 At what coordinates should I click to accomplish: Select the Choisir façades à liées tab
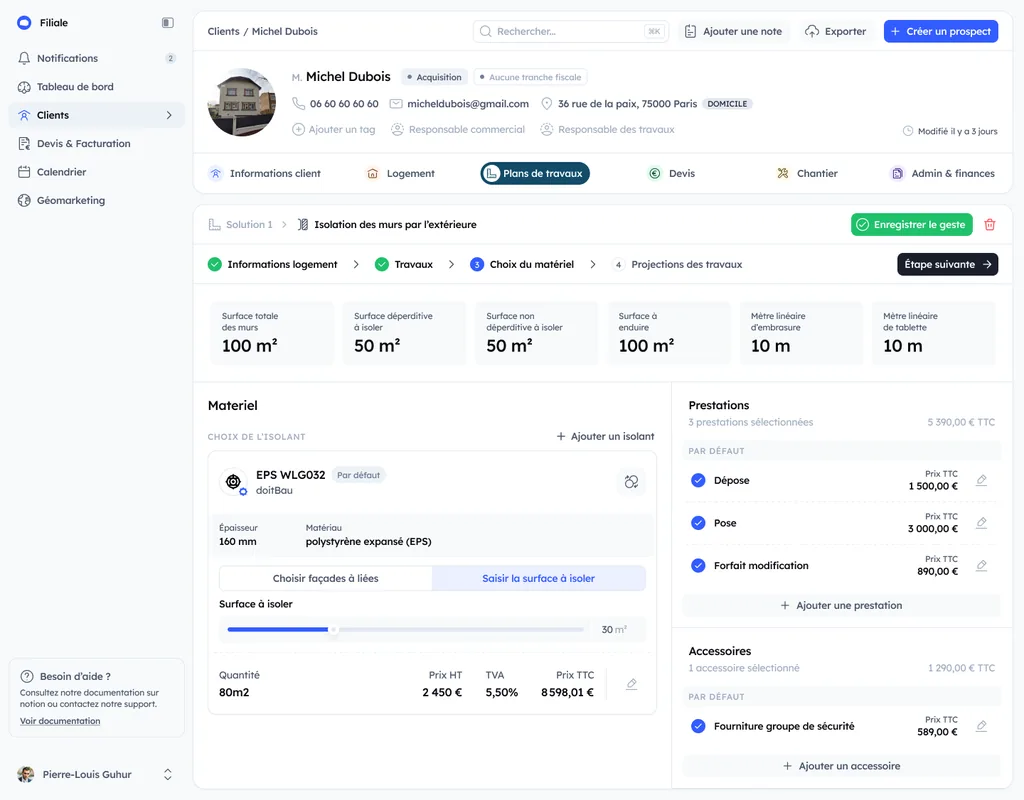click(x=326, y=579)
